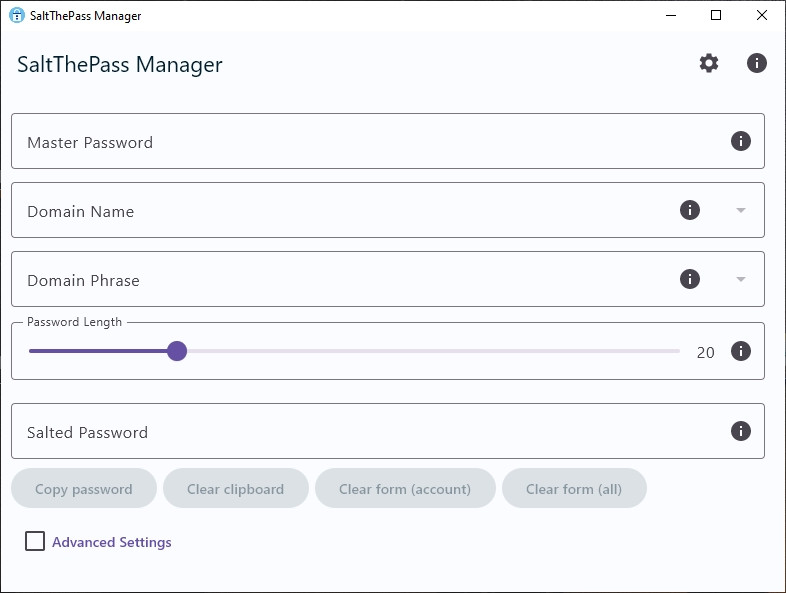Show info for Password Length slider
Screen dimensions: 786x593
pos(740,351)
